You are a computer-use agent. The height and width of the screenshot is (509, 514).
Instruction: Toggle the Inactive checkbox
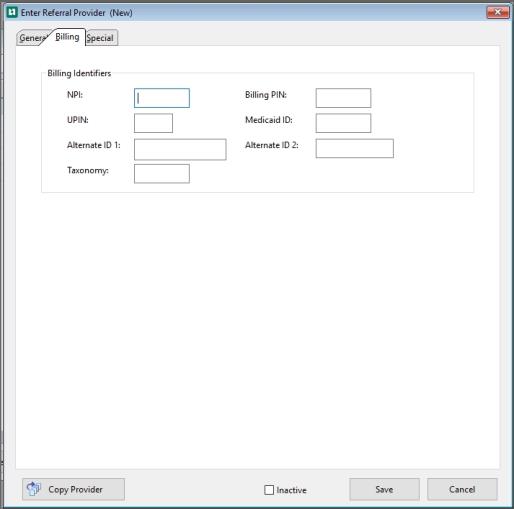[269, 490]
